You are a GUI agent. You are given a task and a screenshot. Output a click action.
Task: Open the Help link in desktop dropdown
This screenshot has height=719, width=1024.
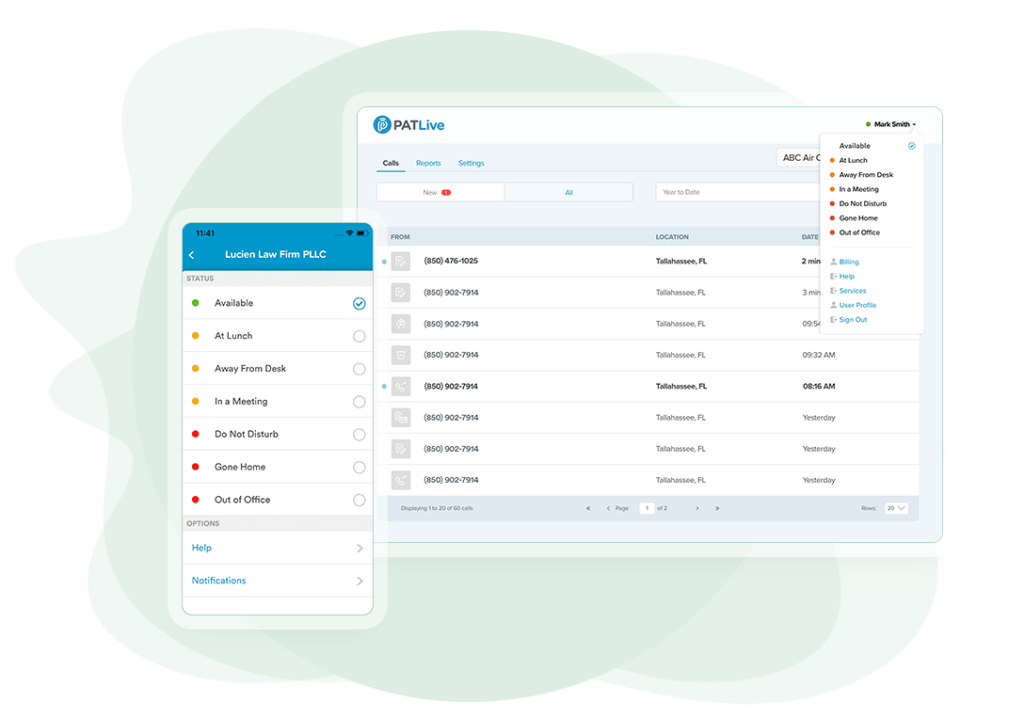click(846, 276)
